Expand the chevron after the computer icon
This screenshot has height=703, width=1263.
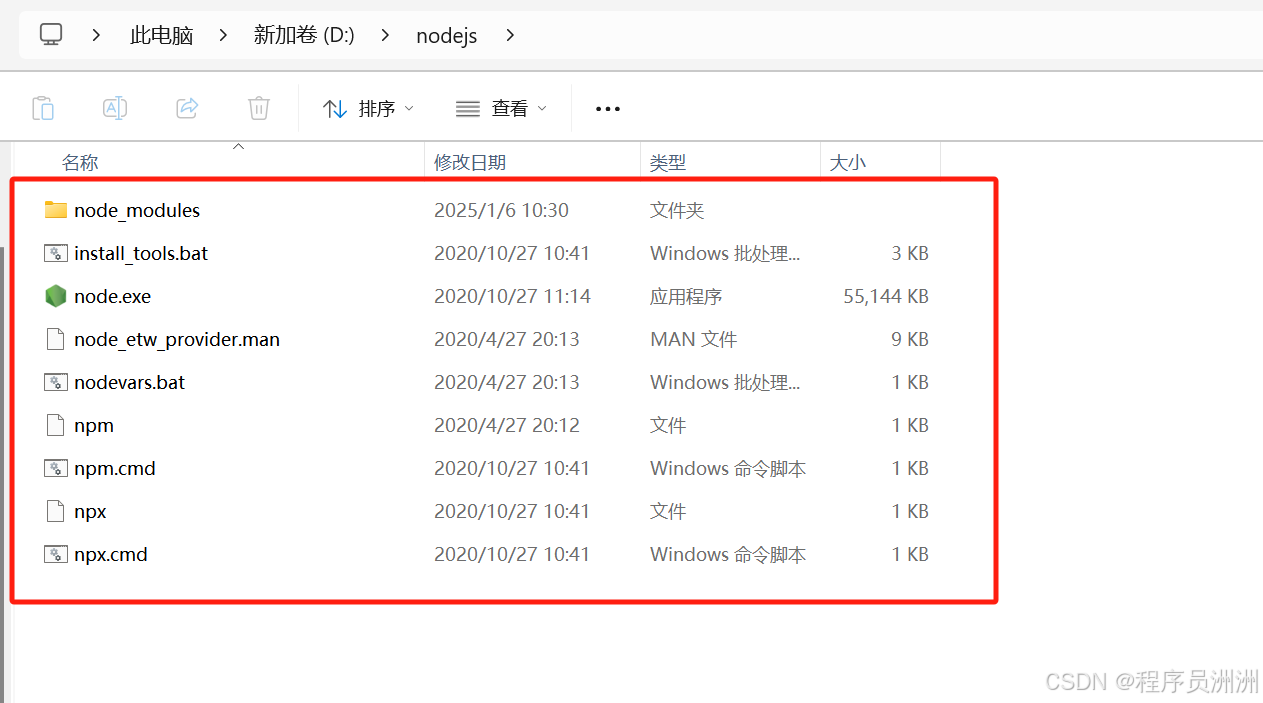tap(96, 35)
